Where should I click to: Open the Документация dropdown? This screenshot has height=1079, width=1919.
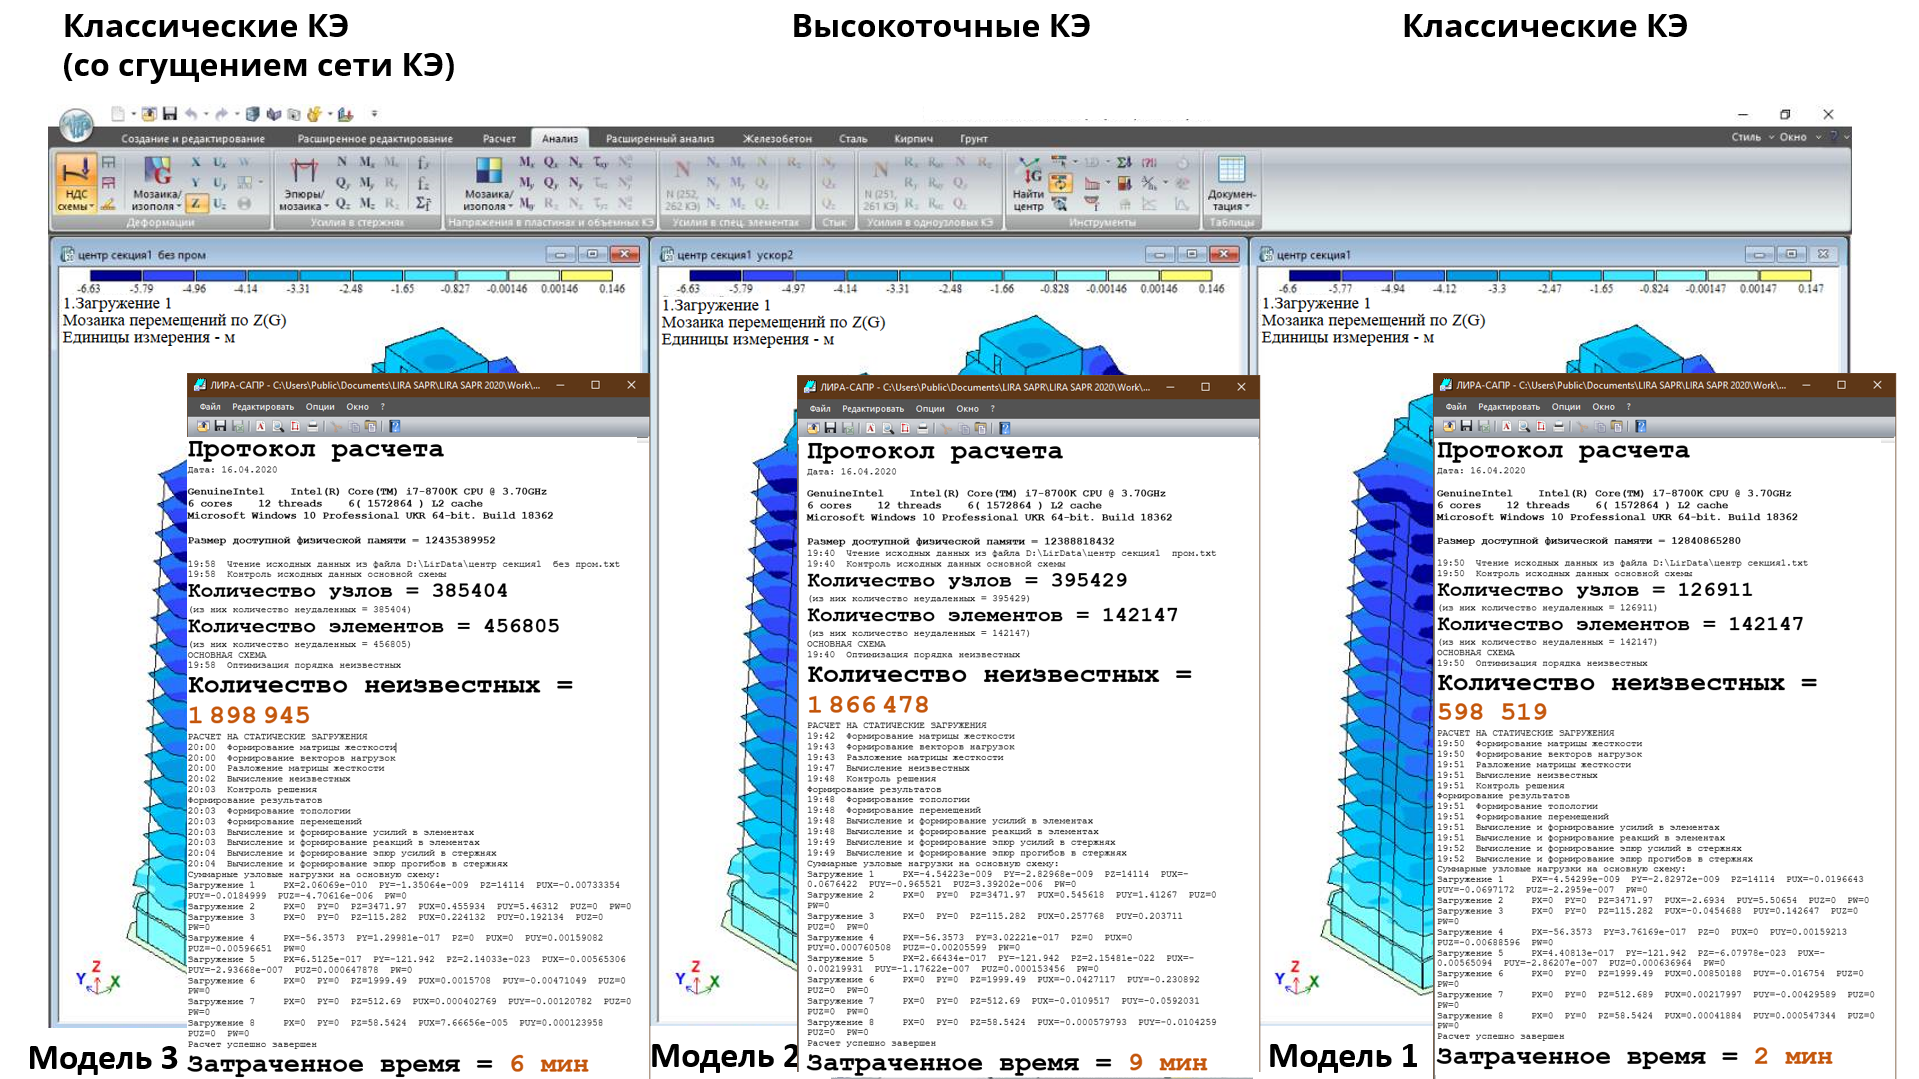1231,201
